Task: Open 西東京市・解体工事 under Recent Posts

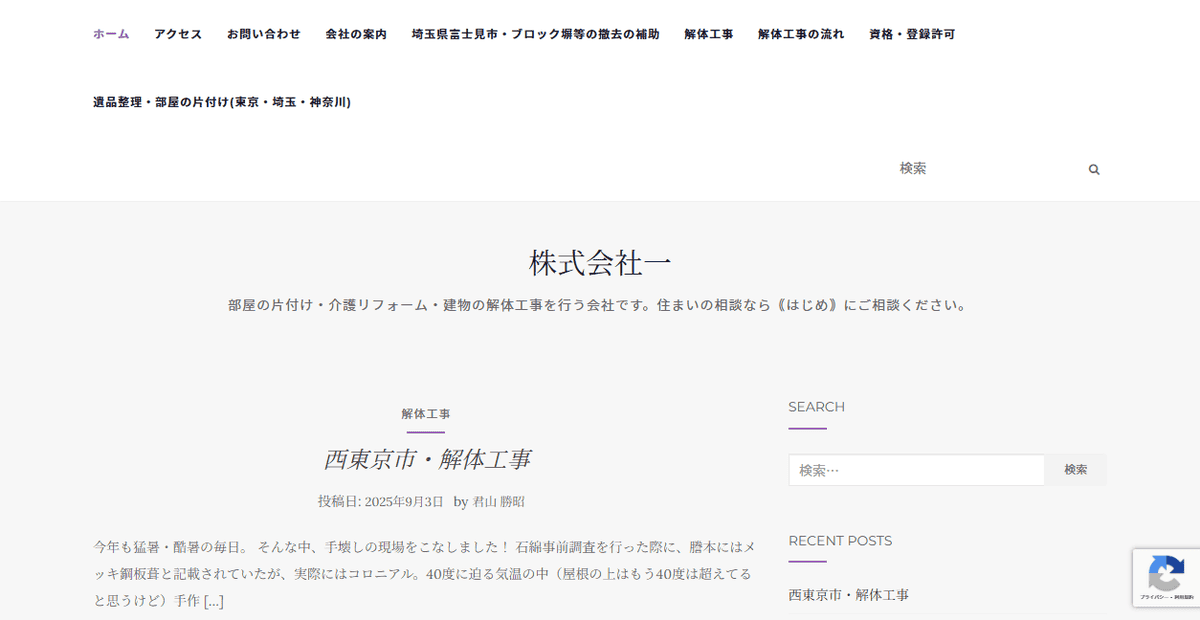Action: point(848,595)
